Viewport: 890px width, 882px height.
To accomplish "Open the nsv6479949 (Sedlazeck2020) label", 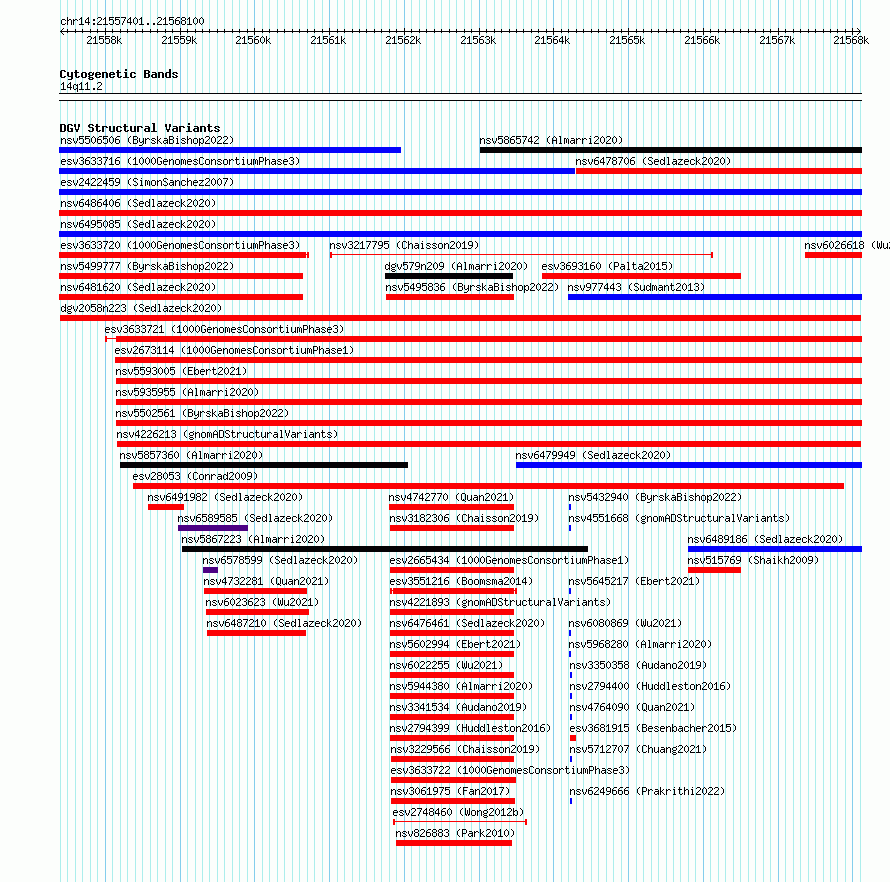I will click(x=593, y=455).
